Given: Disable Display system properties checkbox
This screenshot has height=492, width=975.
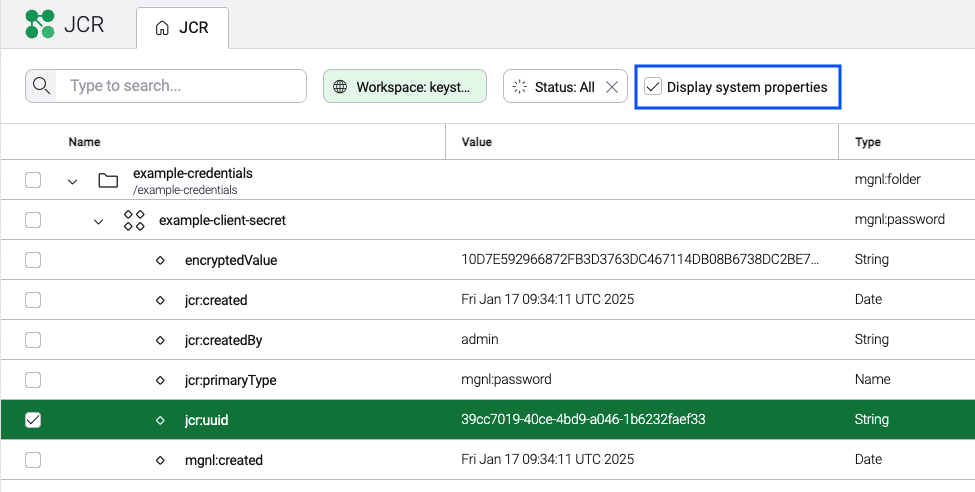Looking at the screenshot, I should click(653, 87).
